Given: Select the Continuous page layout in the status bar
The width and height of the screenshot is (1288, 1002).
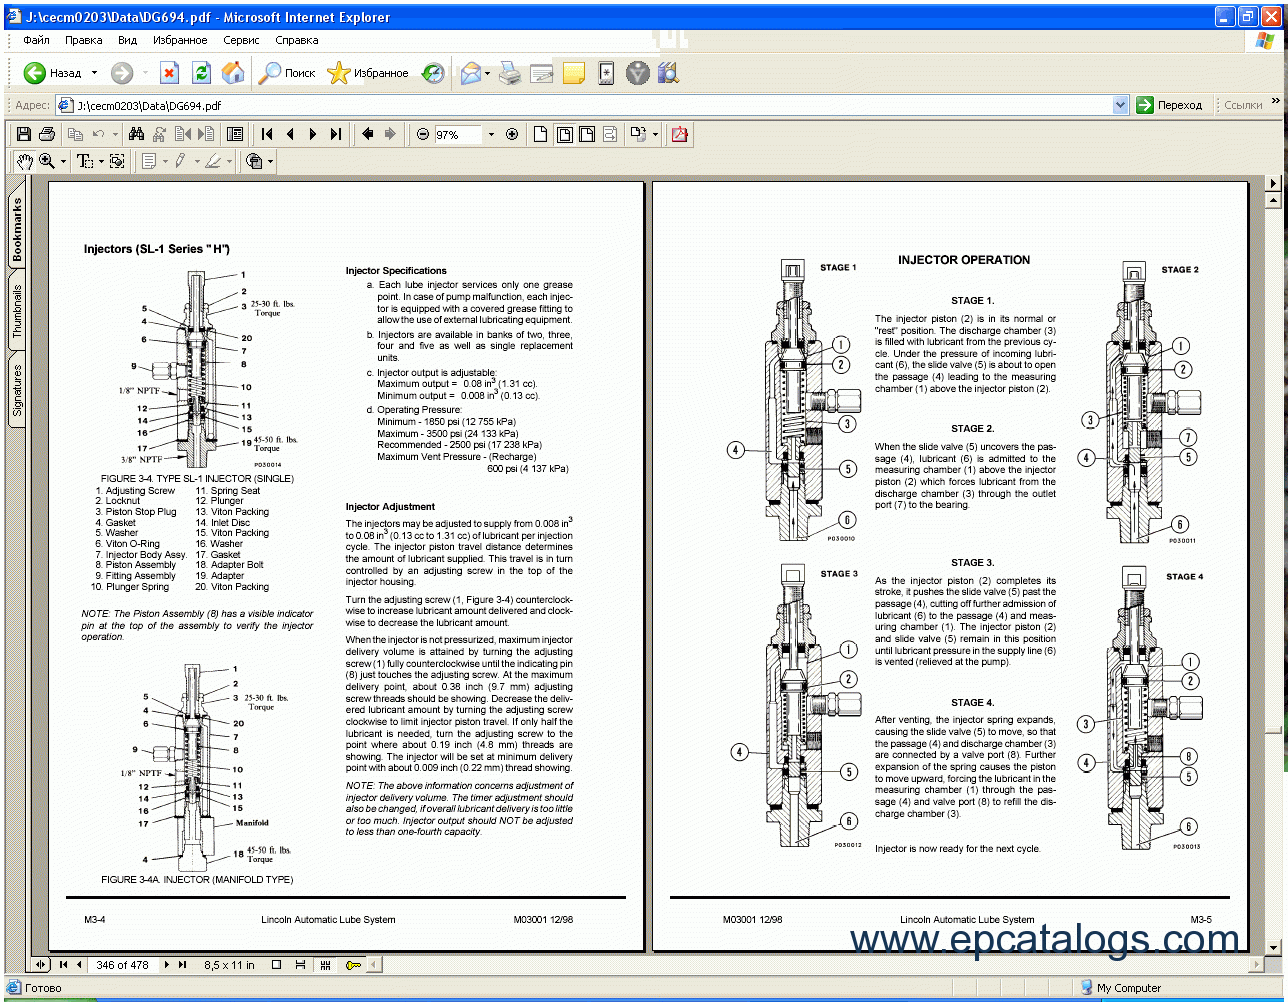Looking at the screenshot, I should [x=302, y=965].
